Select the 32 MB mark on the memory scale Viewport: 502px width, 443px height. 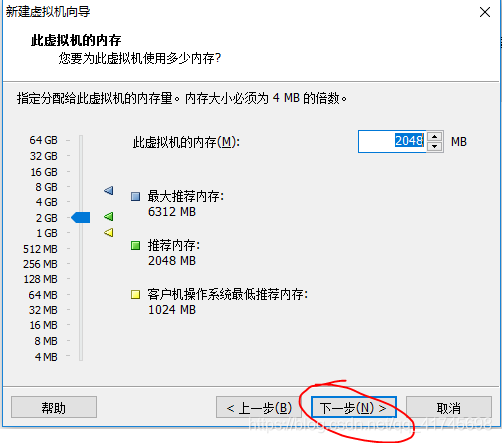click(43, 310)
